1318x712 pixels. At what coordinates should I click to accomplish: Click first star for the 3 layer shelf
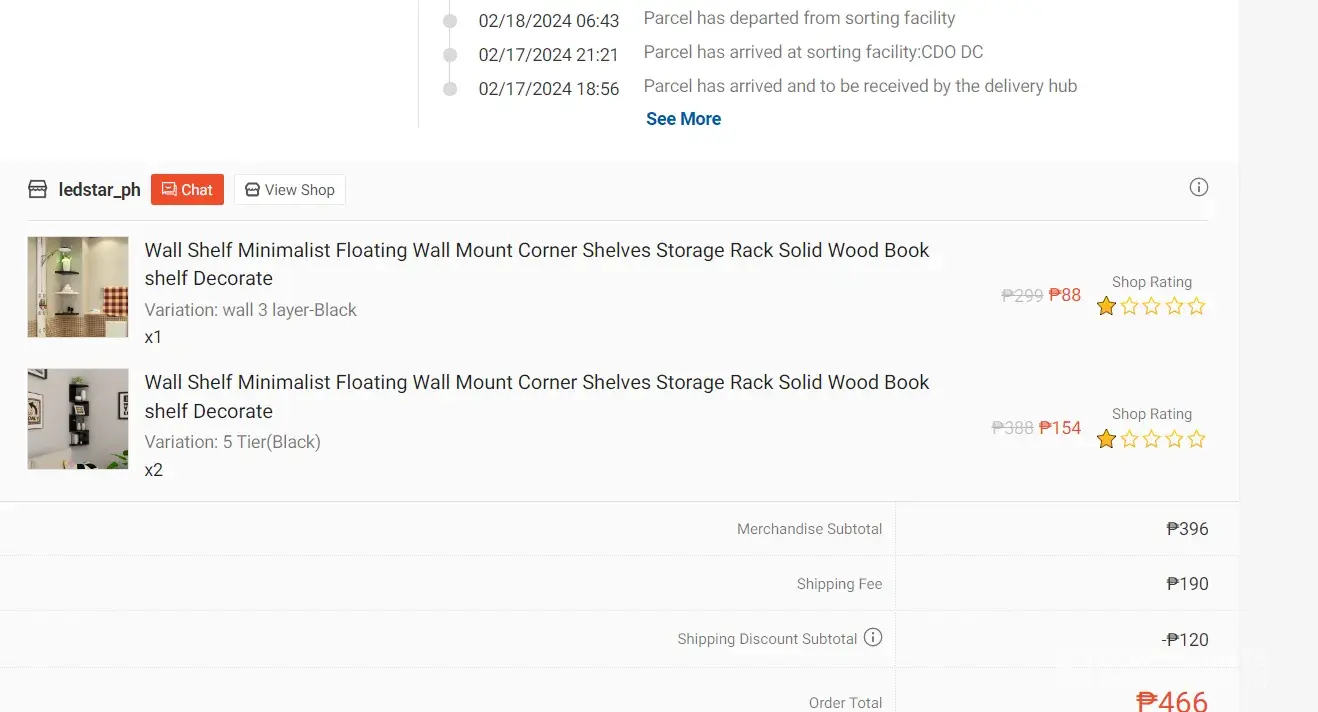pos(1106,307)
